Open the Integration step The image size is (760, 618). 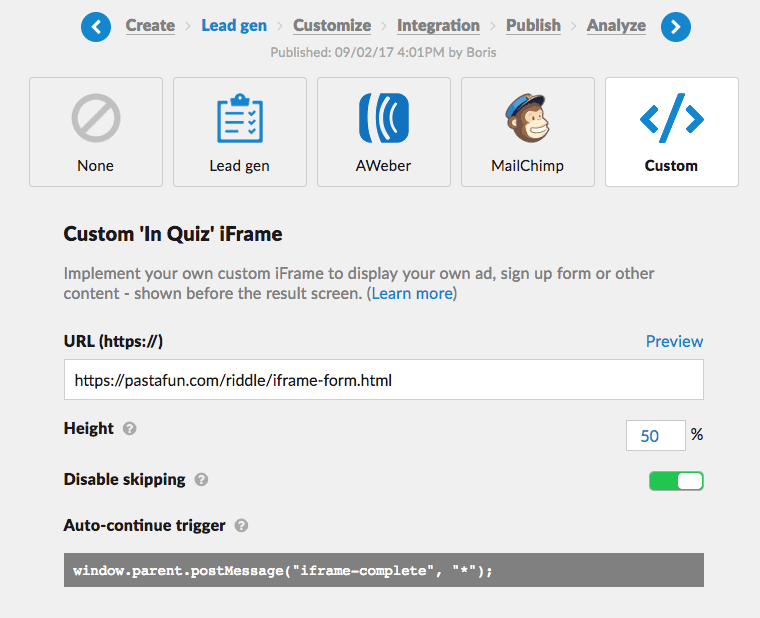[439, 25]
